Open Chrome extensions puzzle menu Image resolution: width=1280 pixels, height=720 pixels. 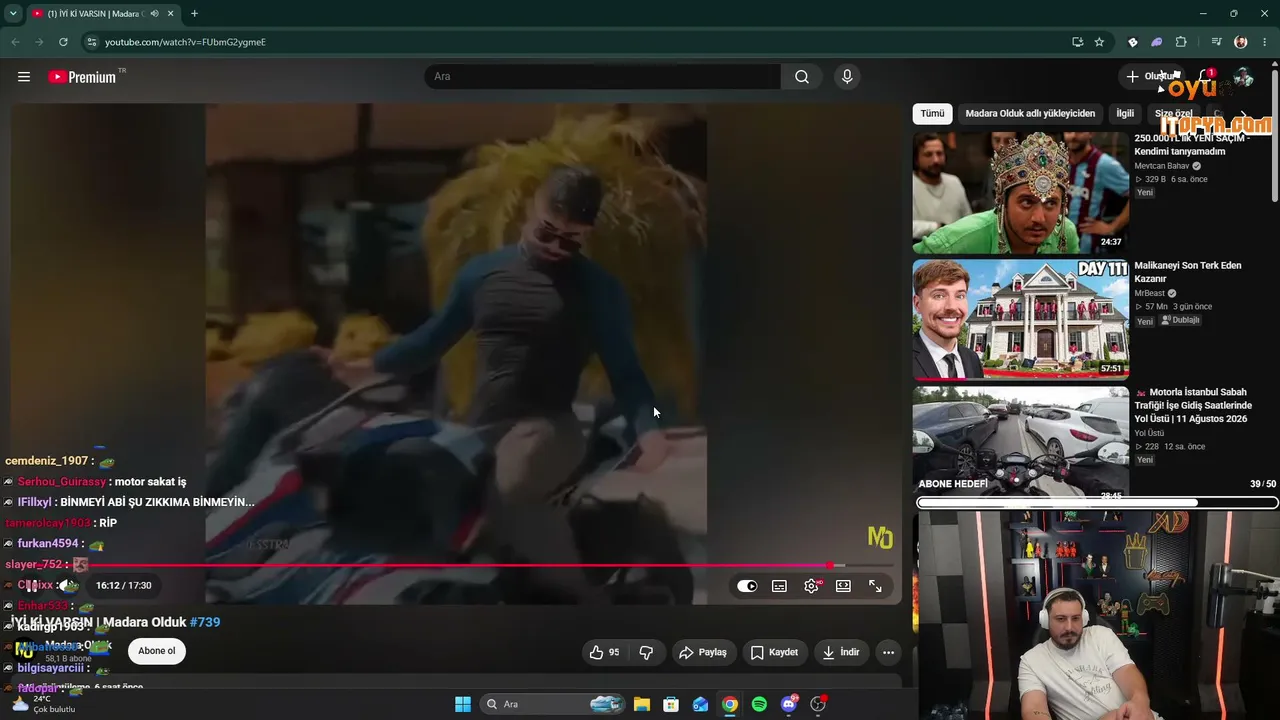1181,42
